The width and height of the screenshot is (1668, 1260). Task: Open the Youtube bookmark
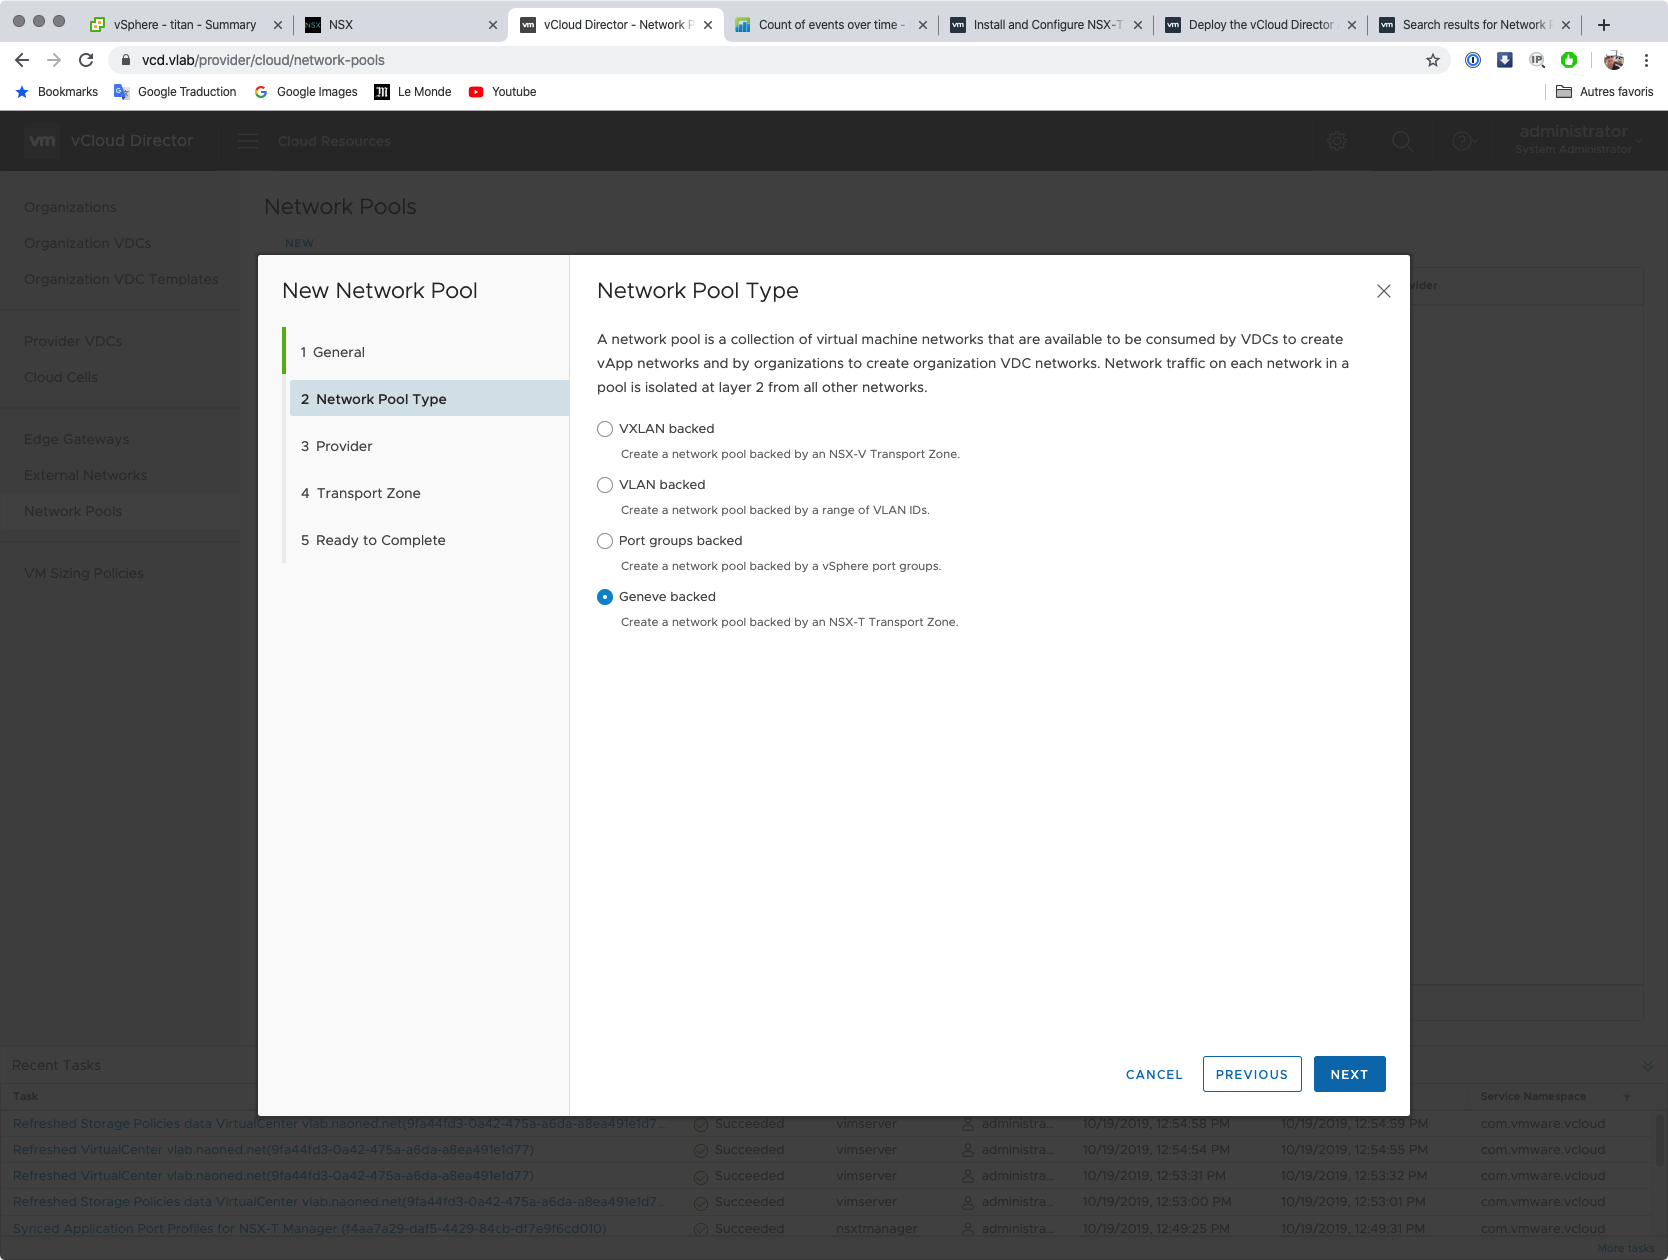[503, 92]
